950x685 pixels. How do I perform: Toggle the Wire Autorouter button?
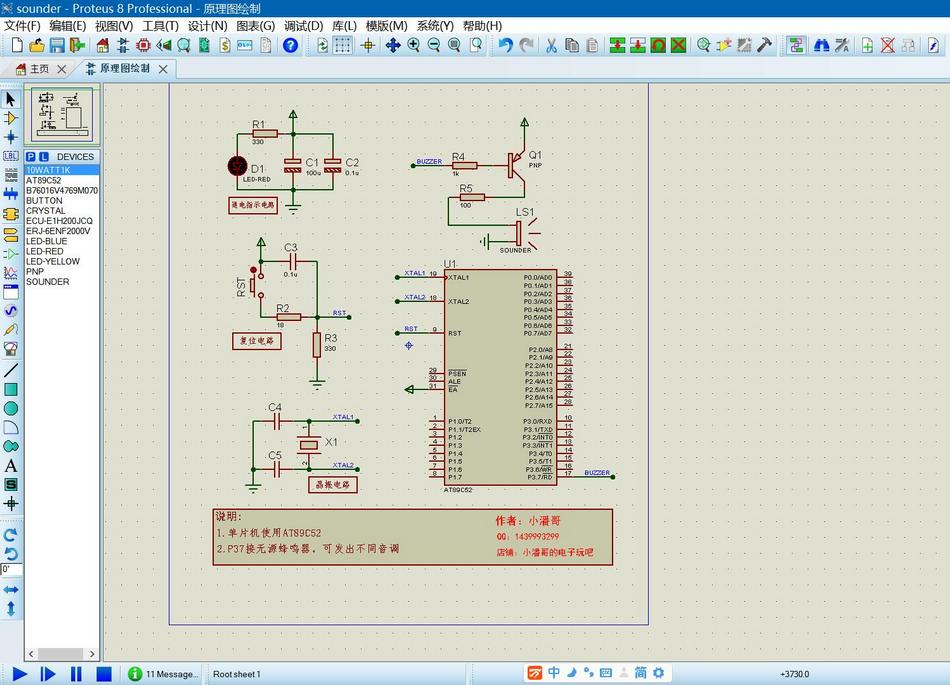[796, 45]
